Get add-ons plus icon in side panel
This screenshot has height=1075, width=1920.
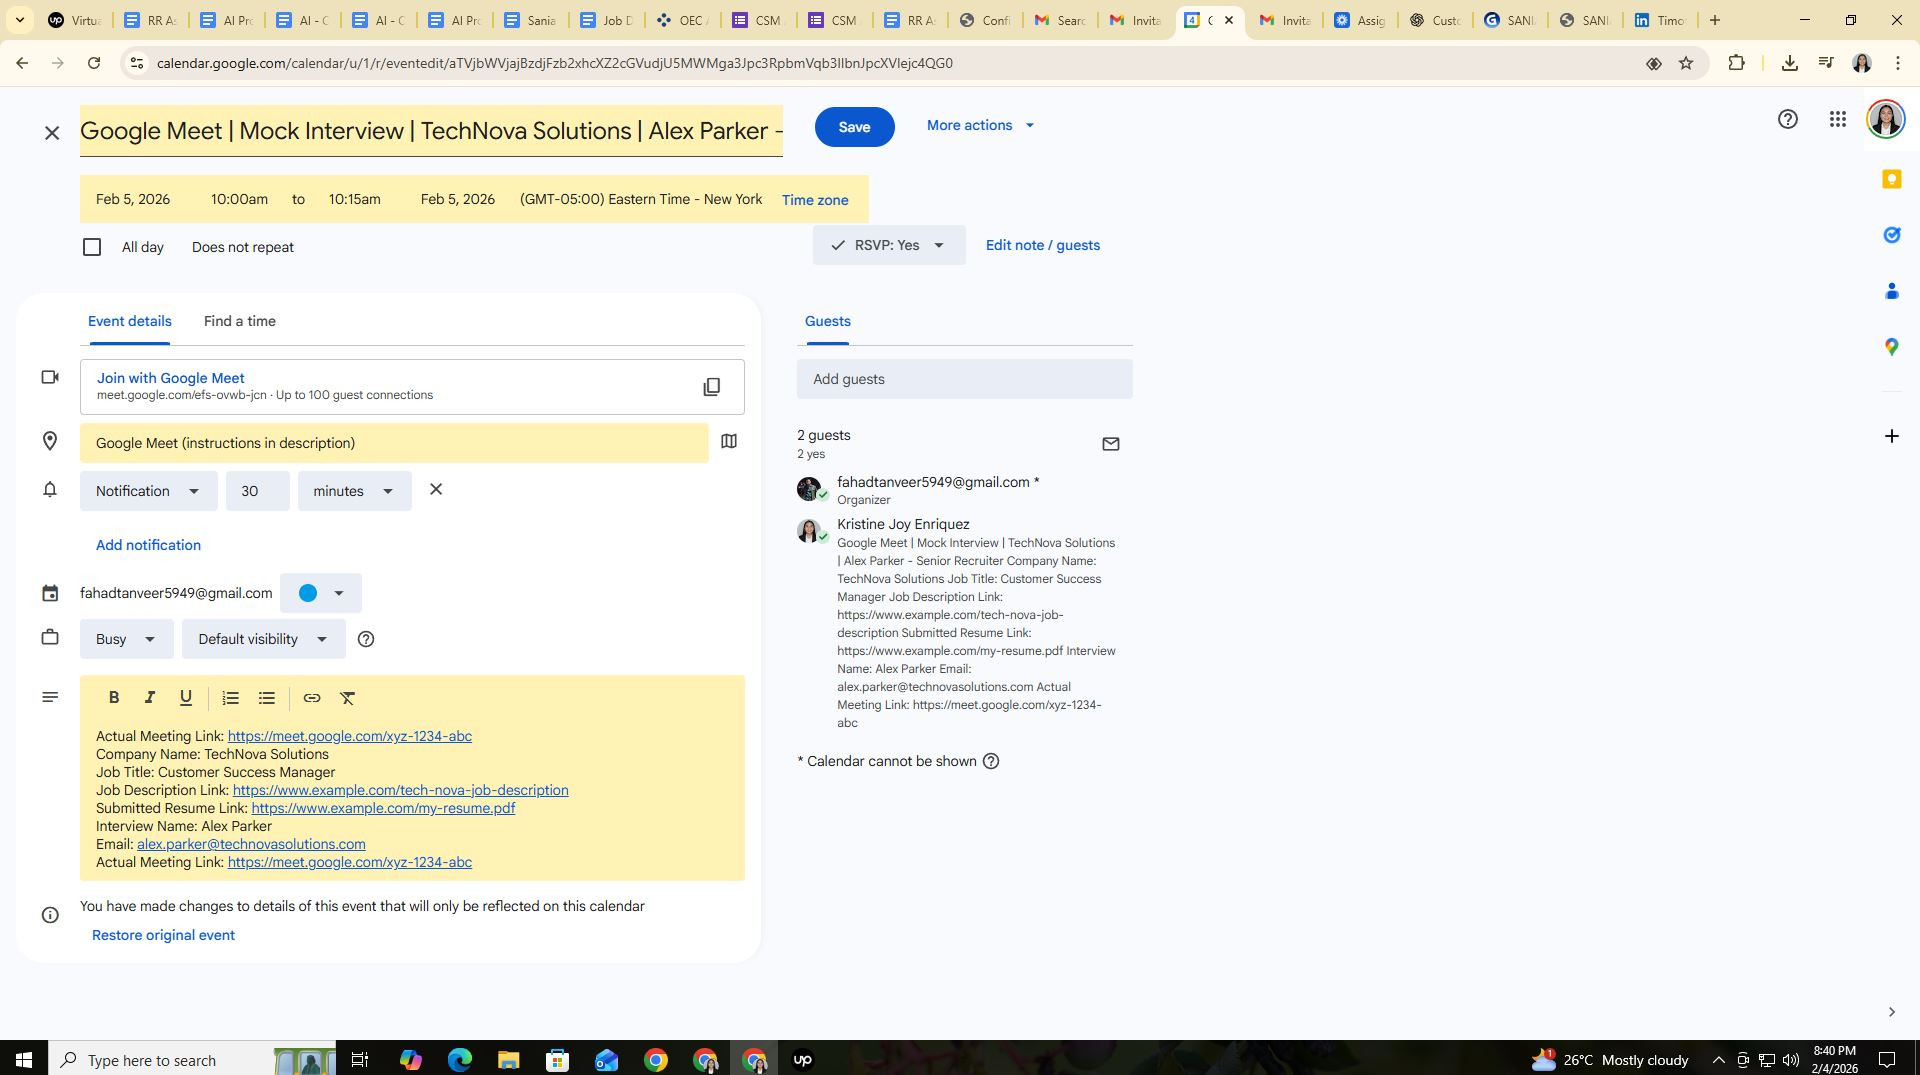click(1892, 436)
